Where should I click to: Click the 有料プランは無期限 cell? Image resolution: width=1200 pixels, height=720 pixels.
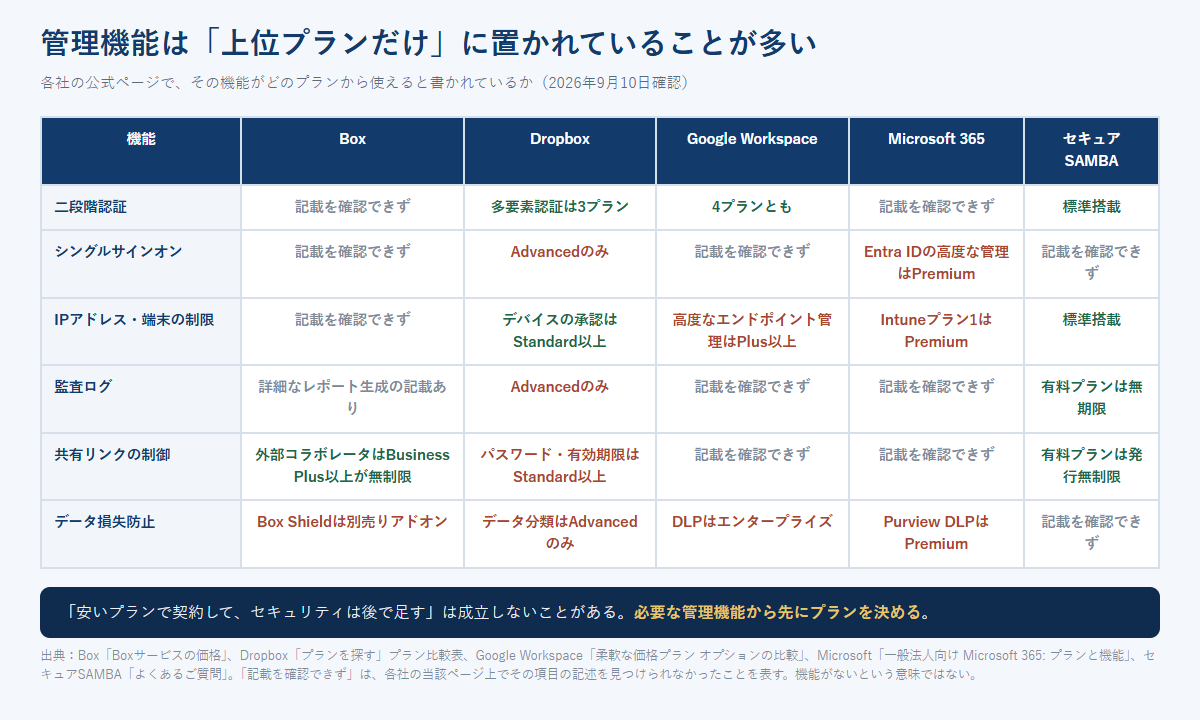(x=1091, y=399)
